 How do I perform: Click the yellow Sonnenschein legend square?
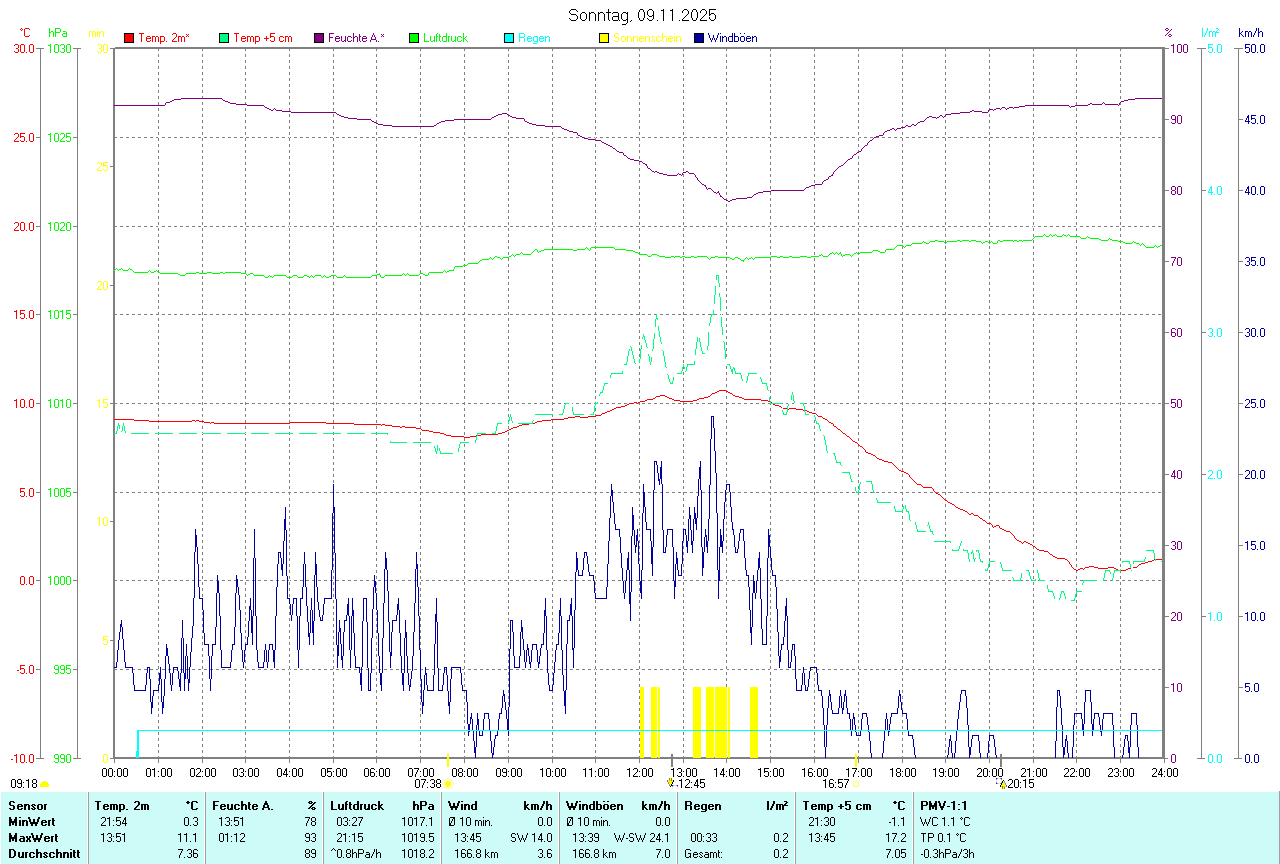coord(604,38)
